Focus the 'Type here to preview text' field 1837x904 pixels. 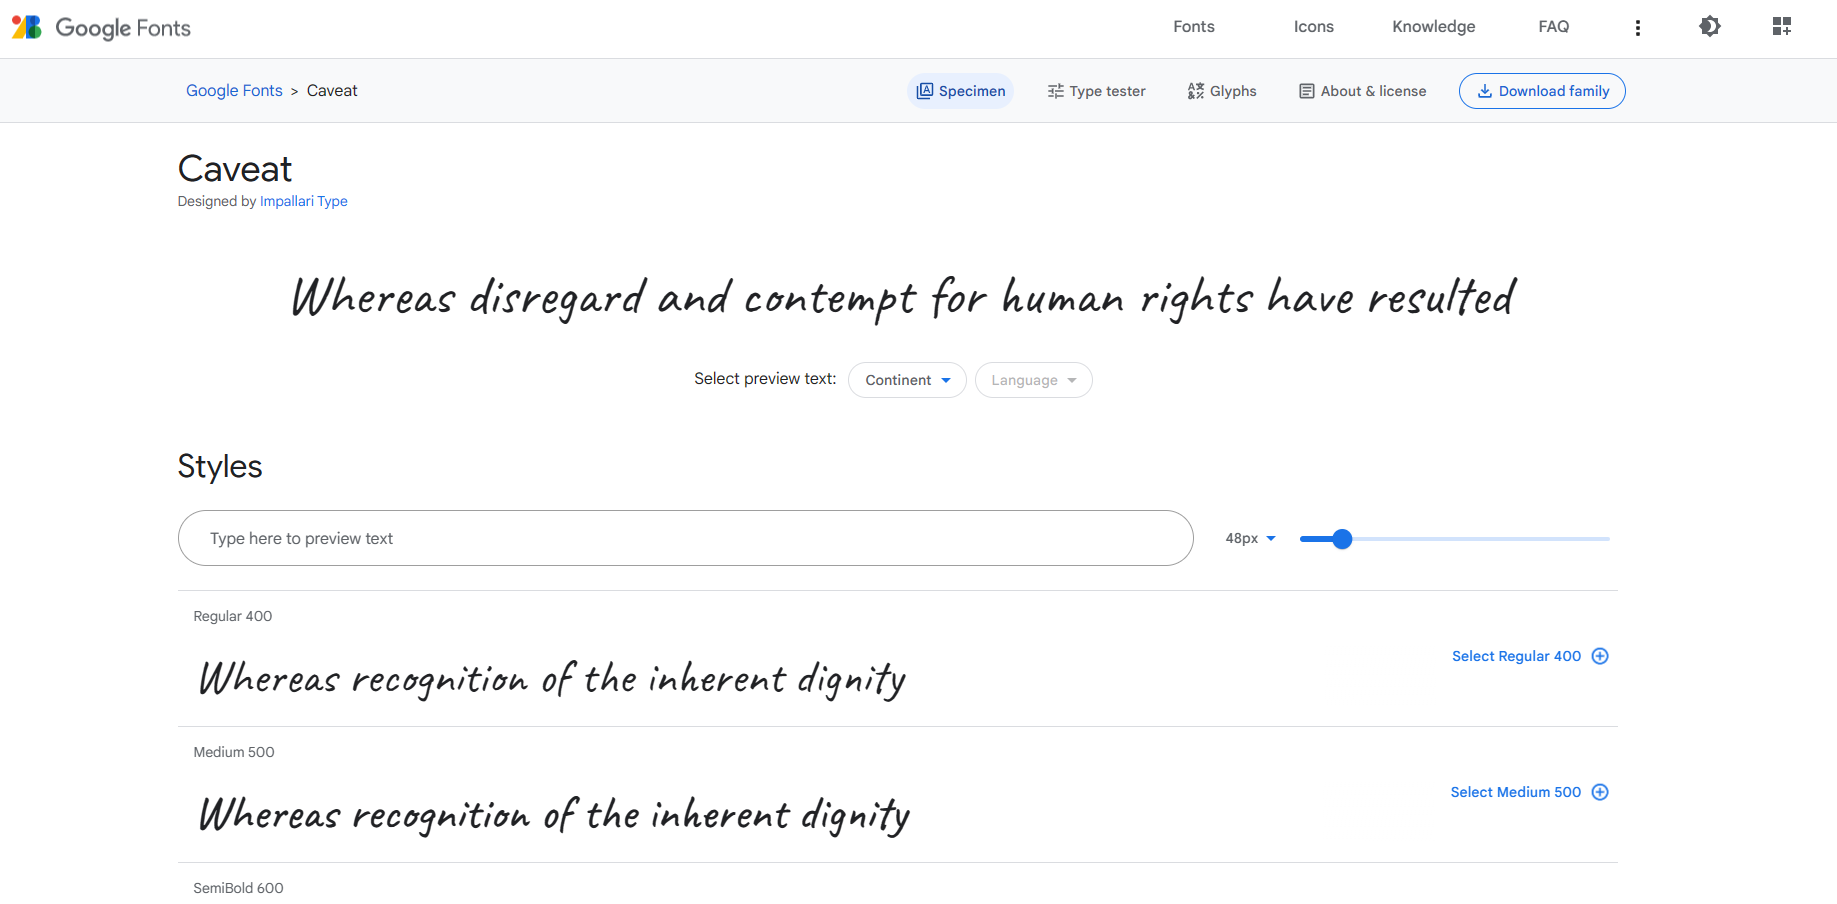[x=686, y=538]
